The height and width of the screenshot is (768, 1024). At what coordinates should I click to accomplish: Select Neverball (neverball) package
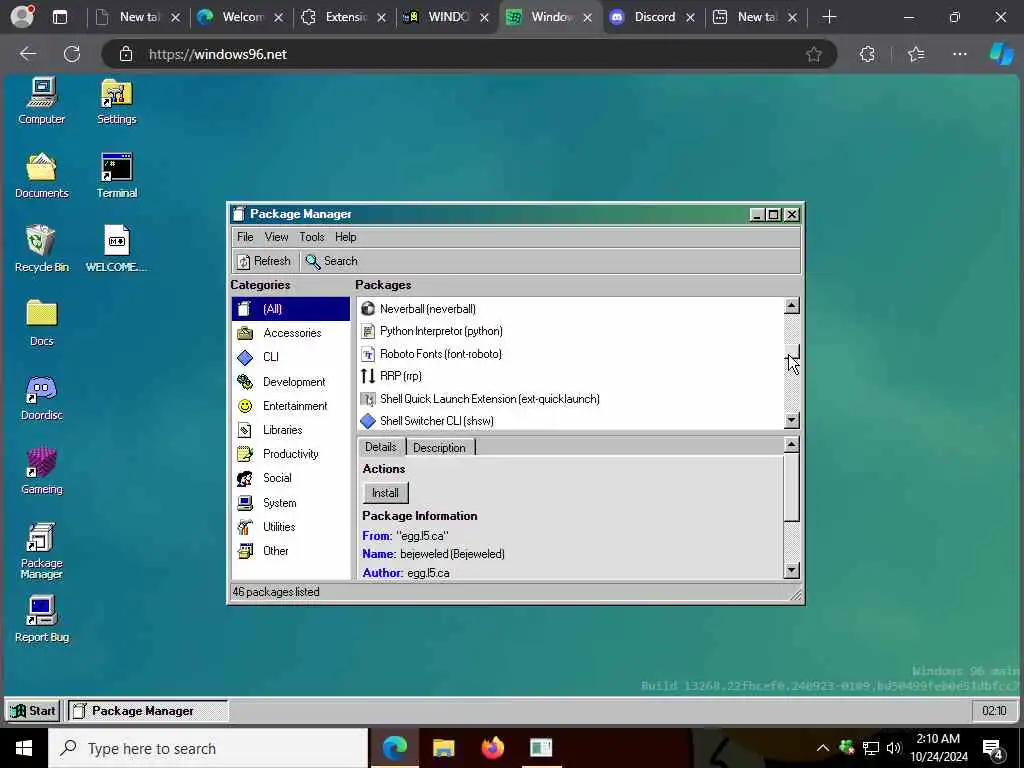click(x=571, y=309)
